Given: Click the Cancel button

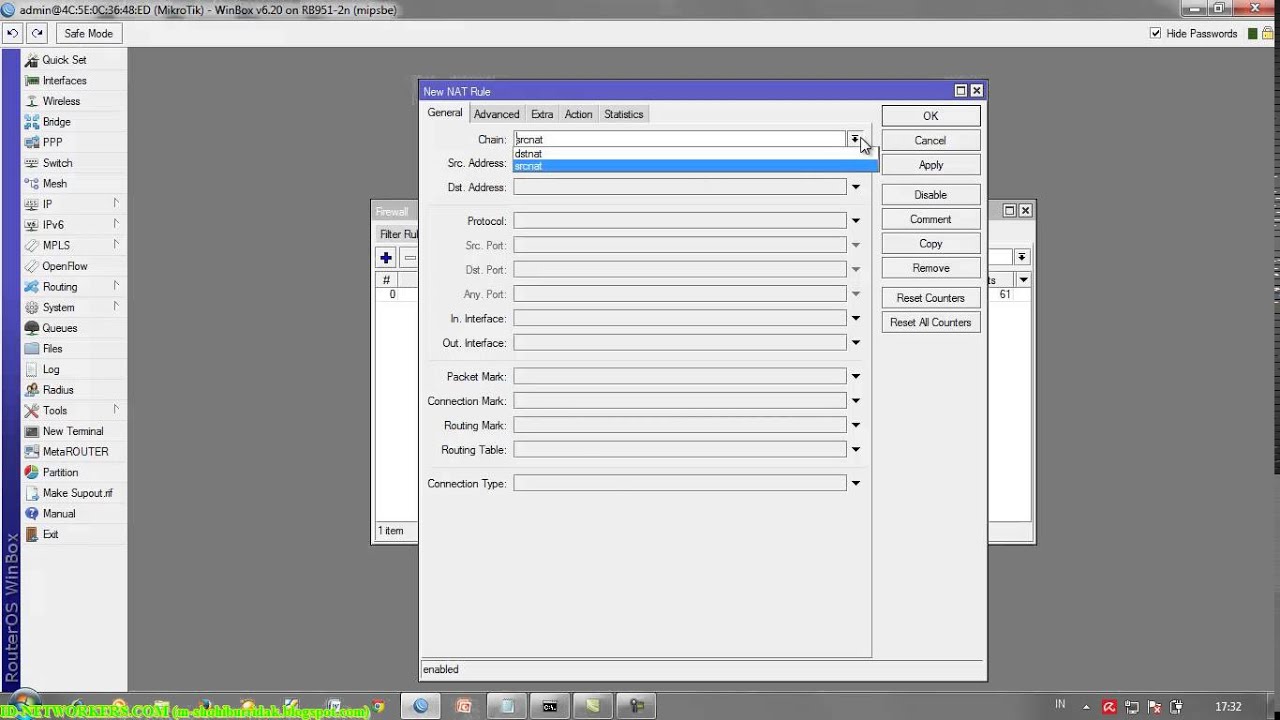Looking at the screenshot, I should click(x=930, y=141).
